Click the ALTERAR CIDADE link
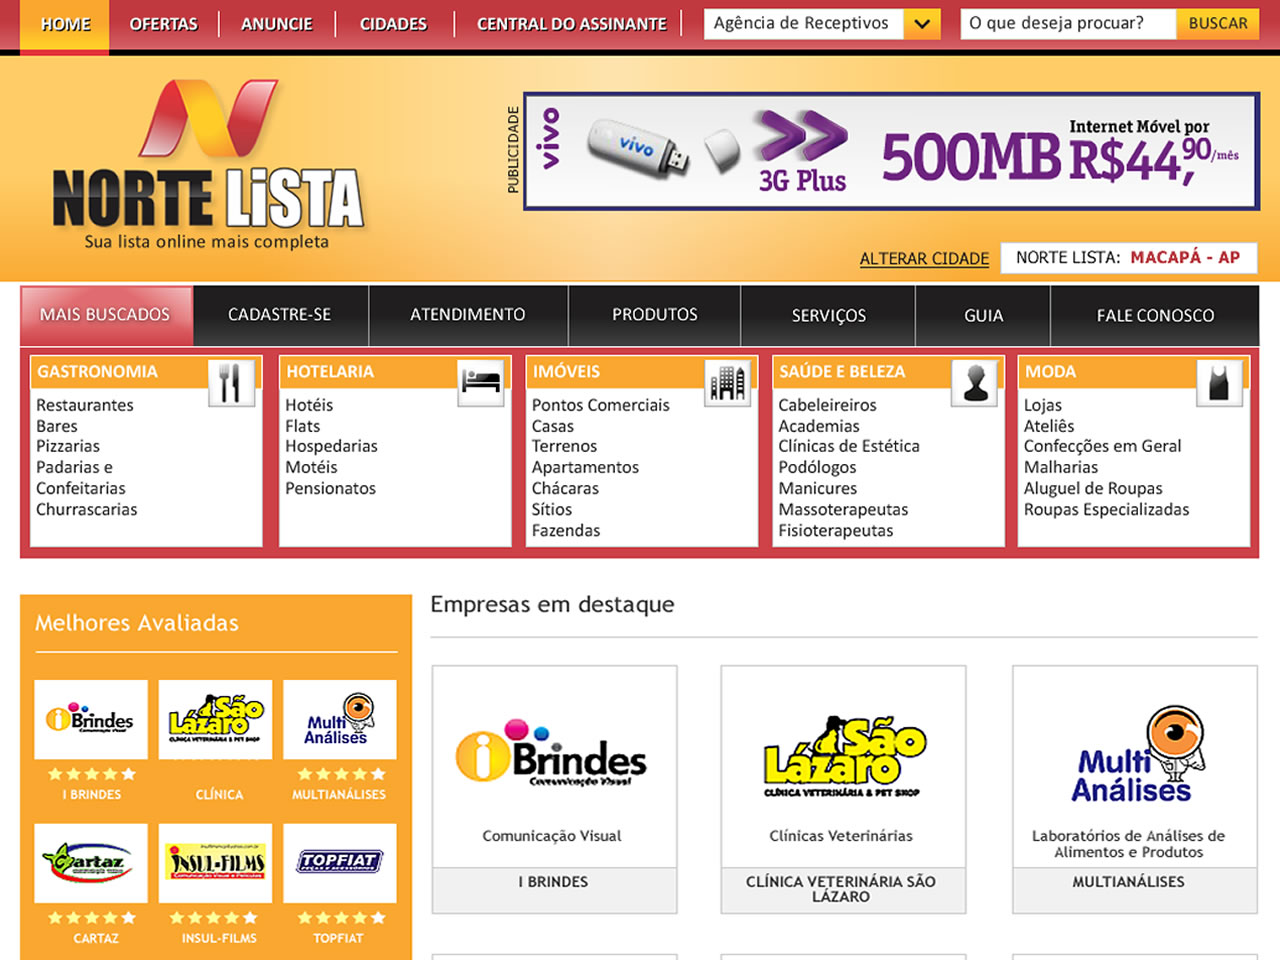 pyautogui.click(x=924, y=259)
